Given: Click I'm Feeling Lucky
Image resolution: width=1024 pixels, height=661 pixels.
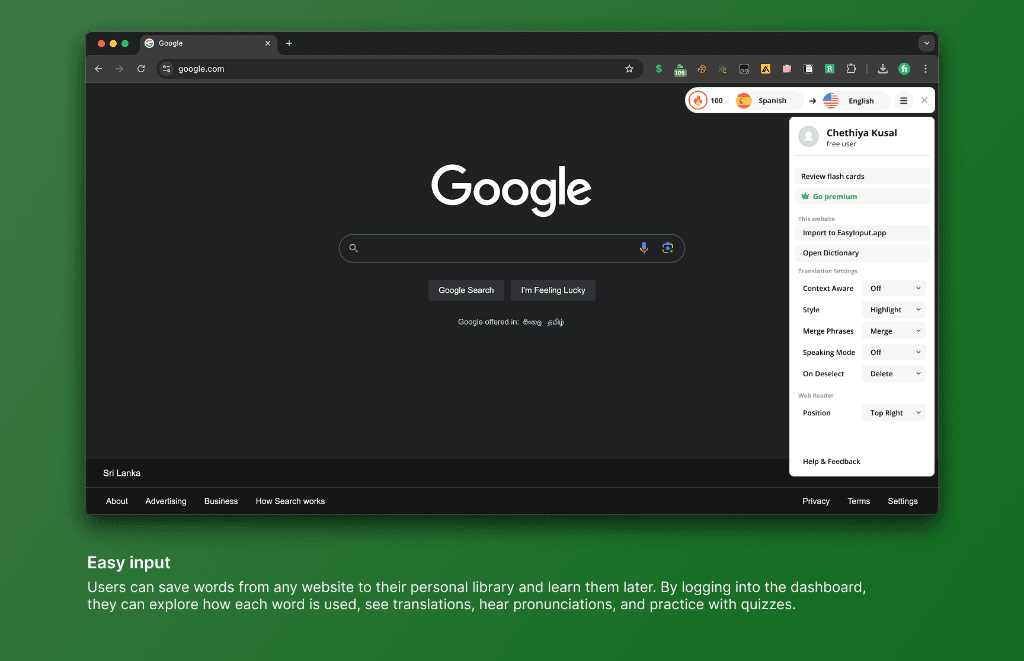Looking at the screenshot, I should [553, 290].
